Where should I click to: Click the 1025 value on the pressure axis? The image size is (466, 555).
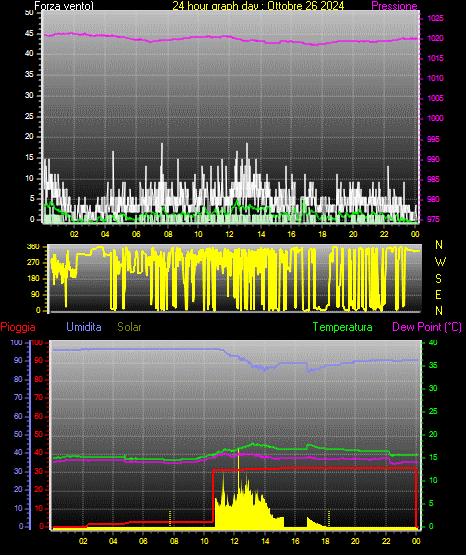(435, 18)
